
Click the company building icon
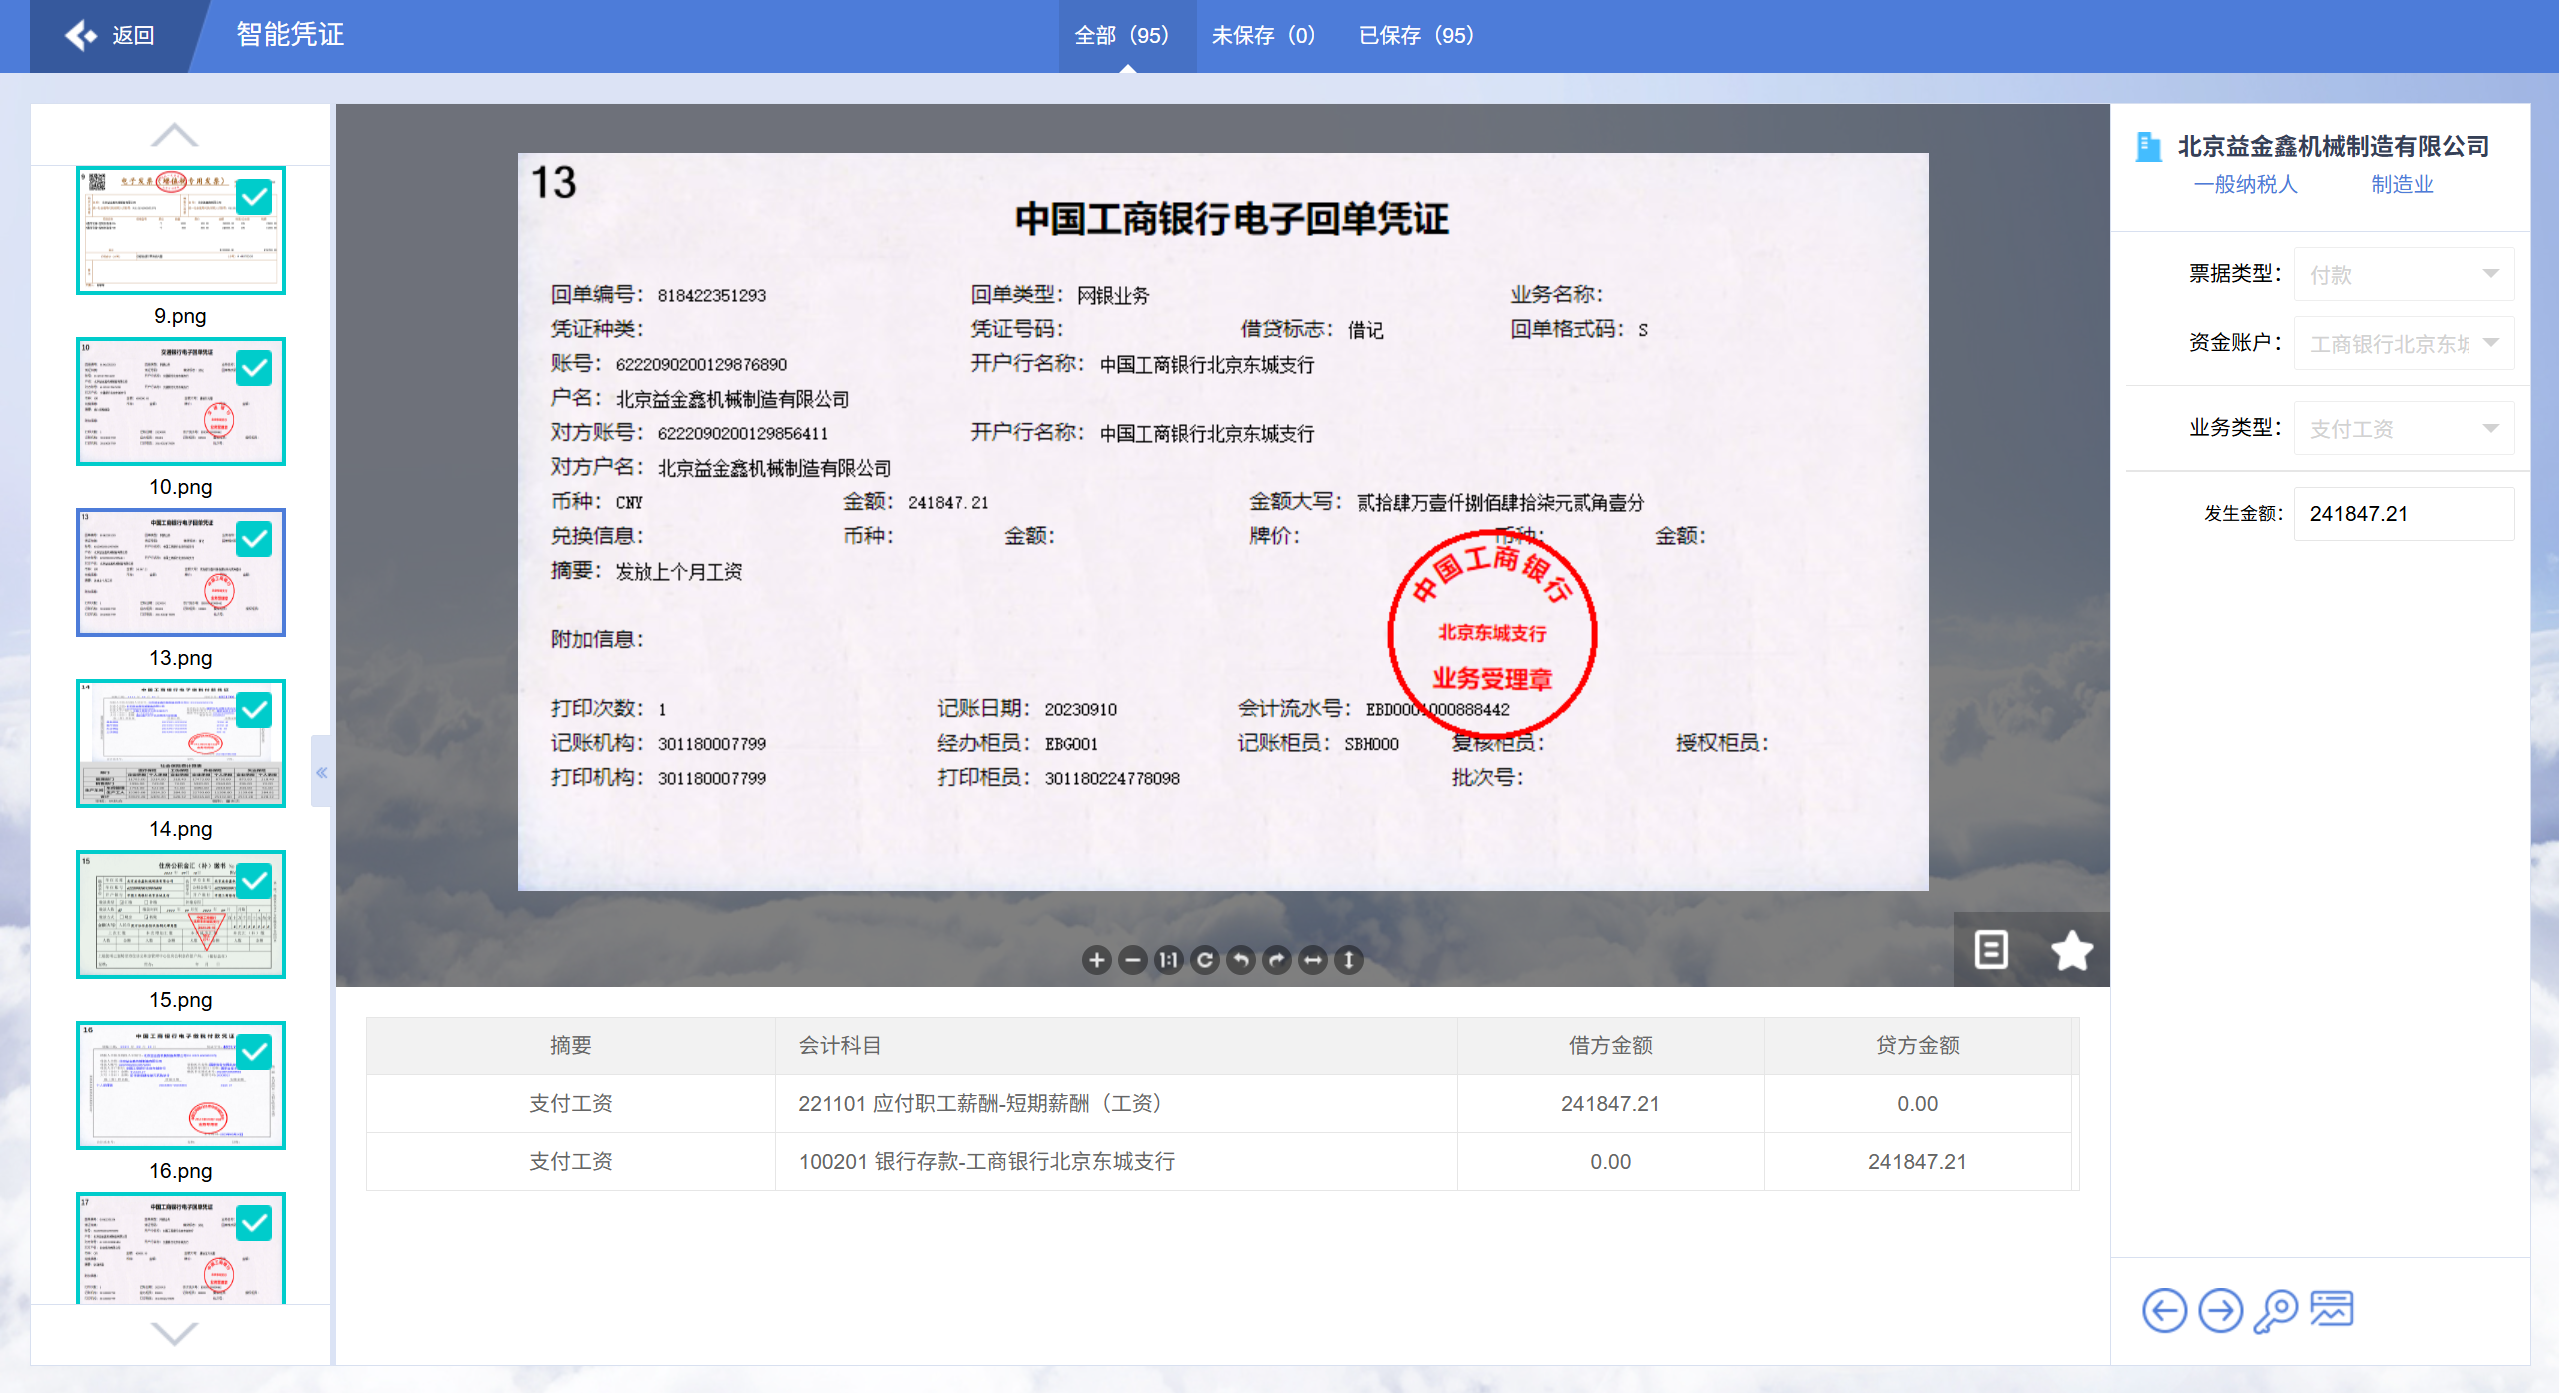[2148, 147]
